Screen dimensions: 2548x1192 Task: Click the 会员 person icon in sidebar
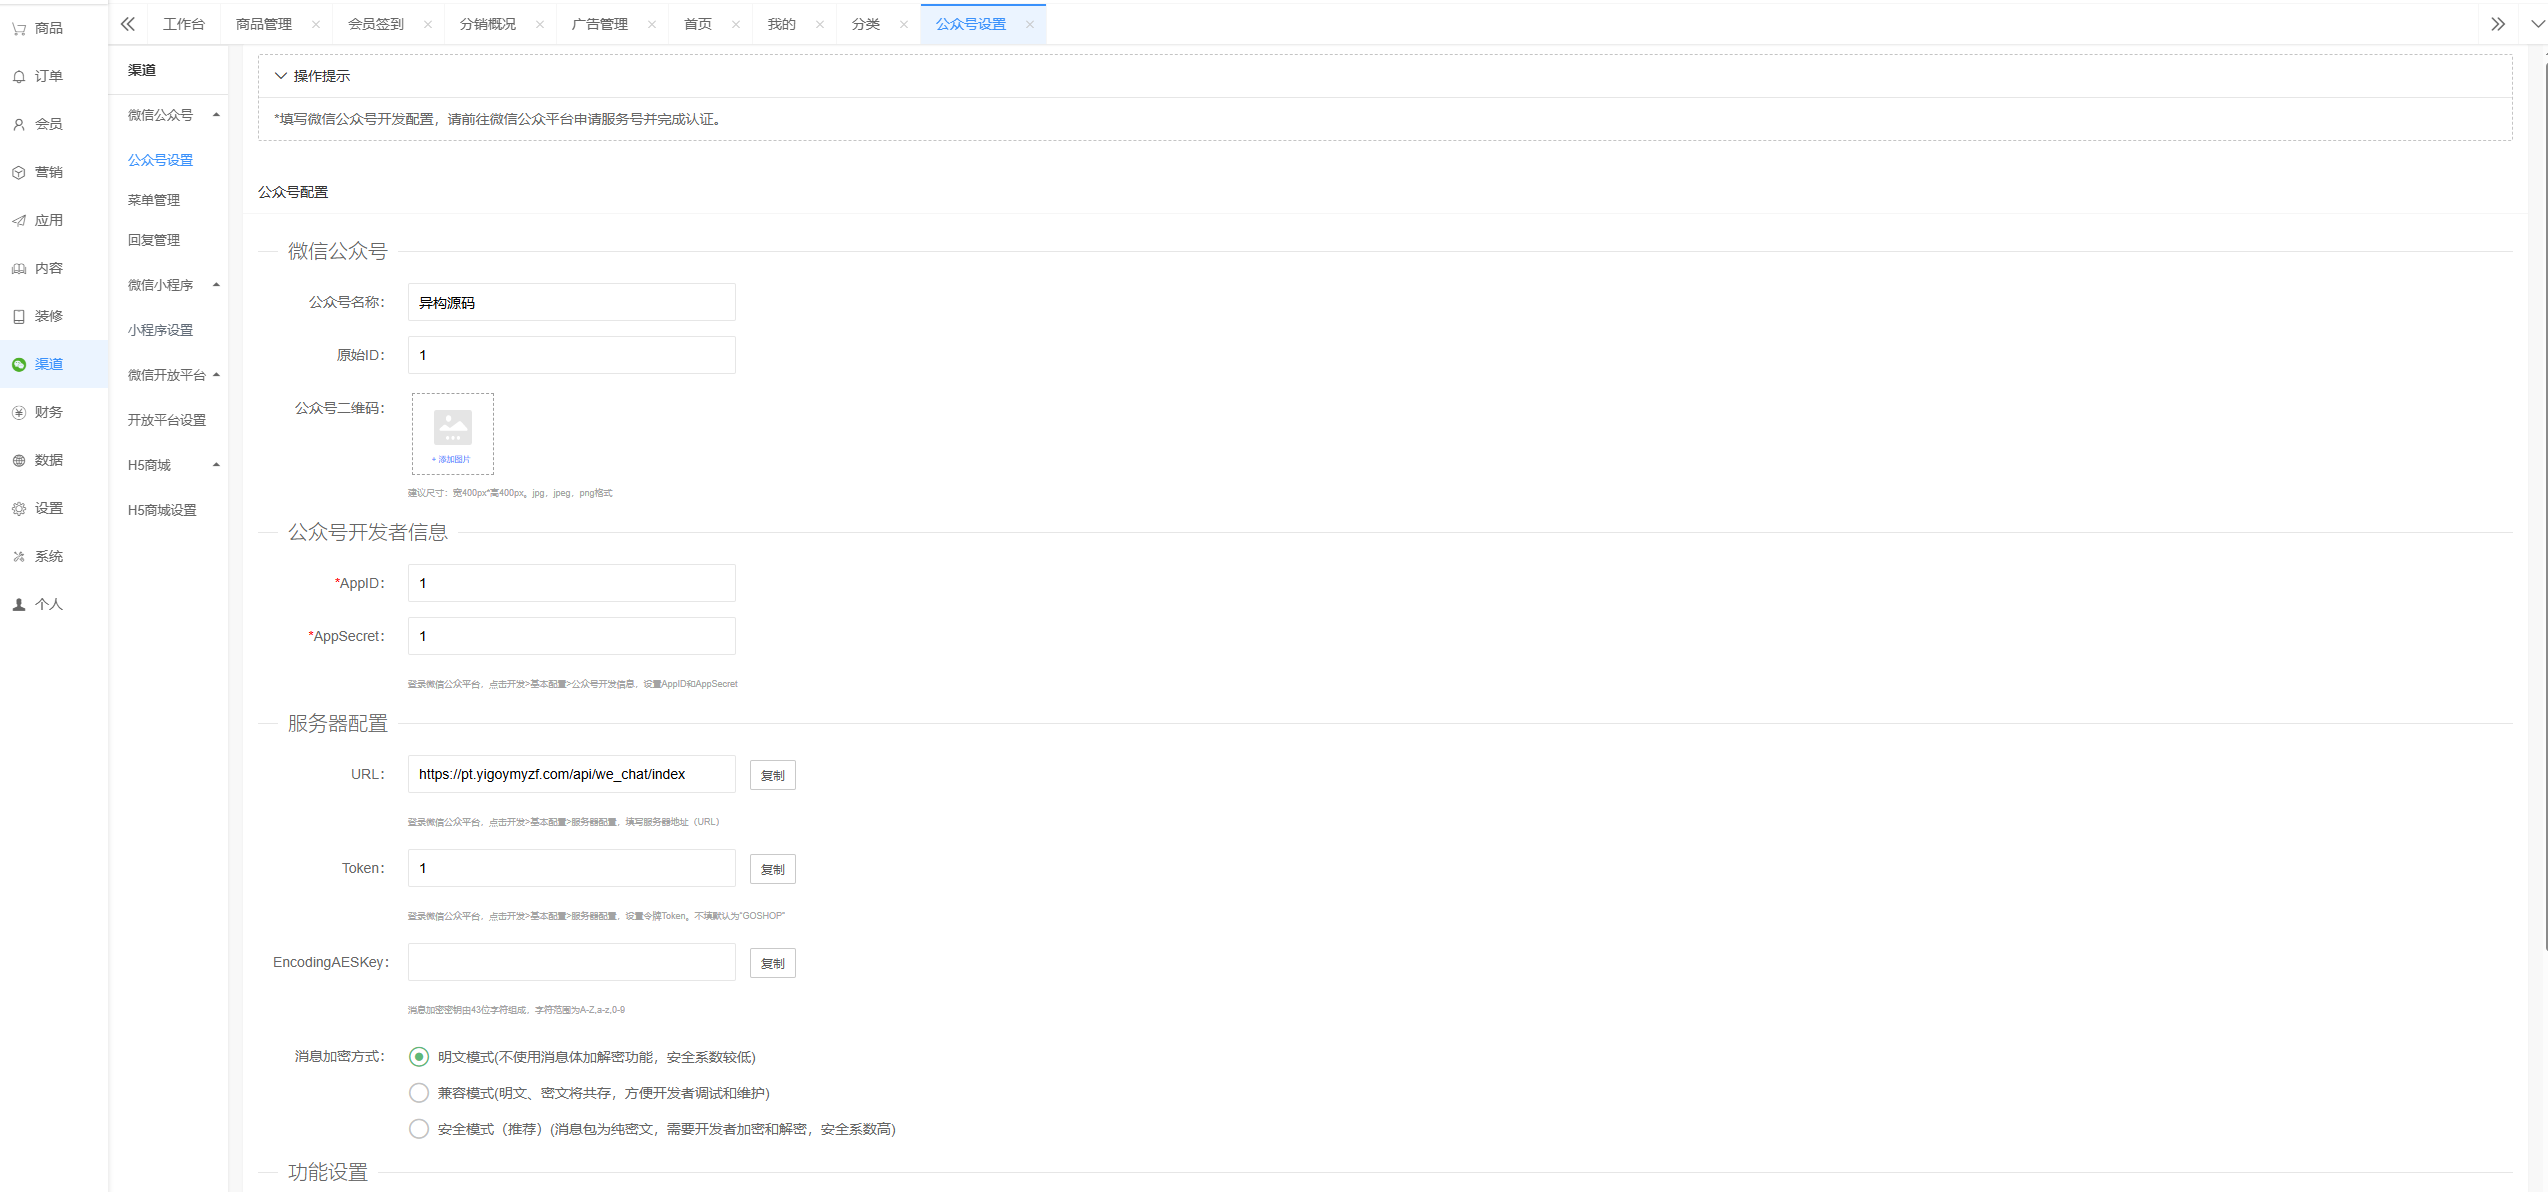[x=19, y=125]
